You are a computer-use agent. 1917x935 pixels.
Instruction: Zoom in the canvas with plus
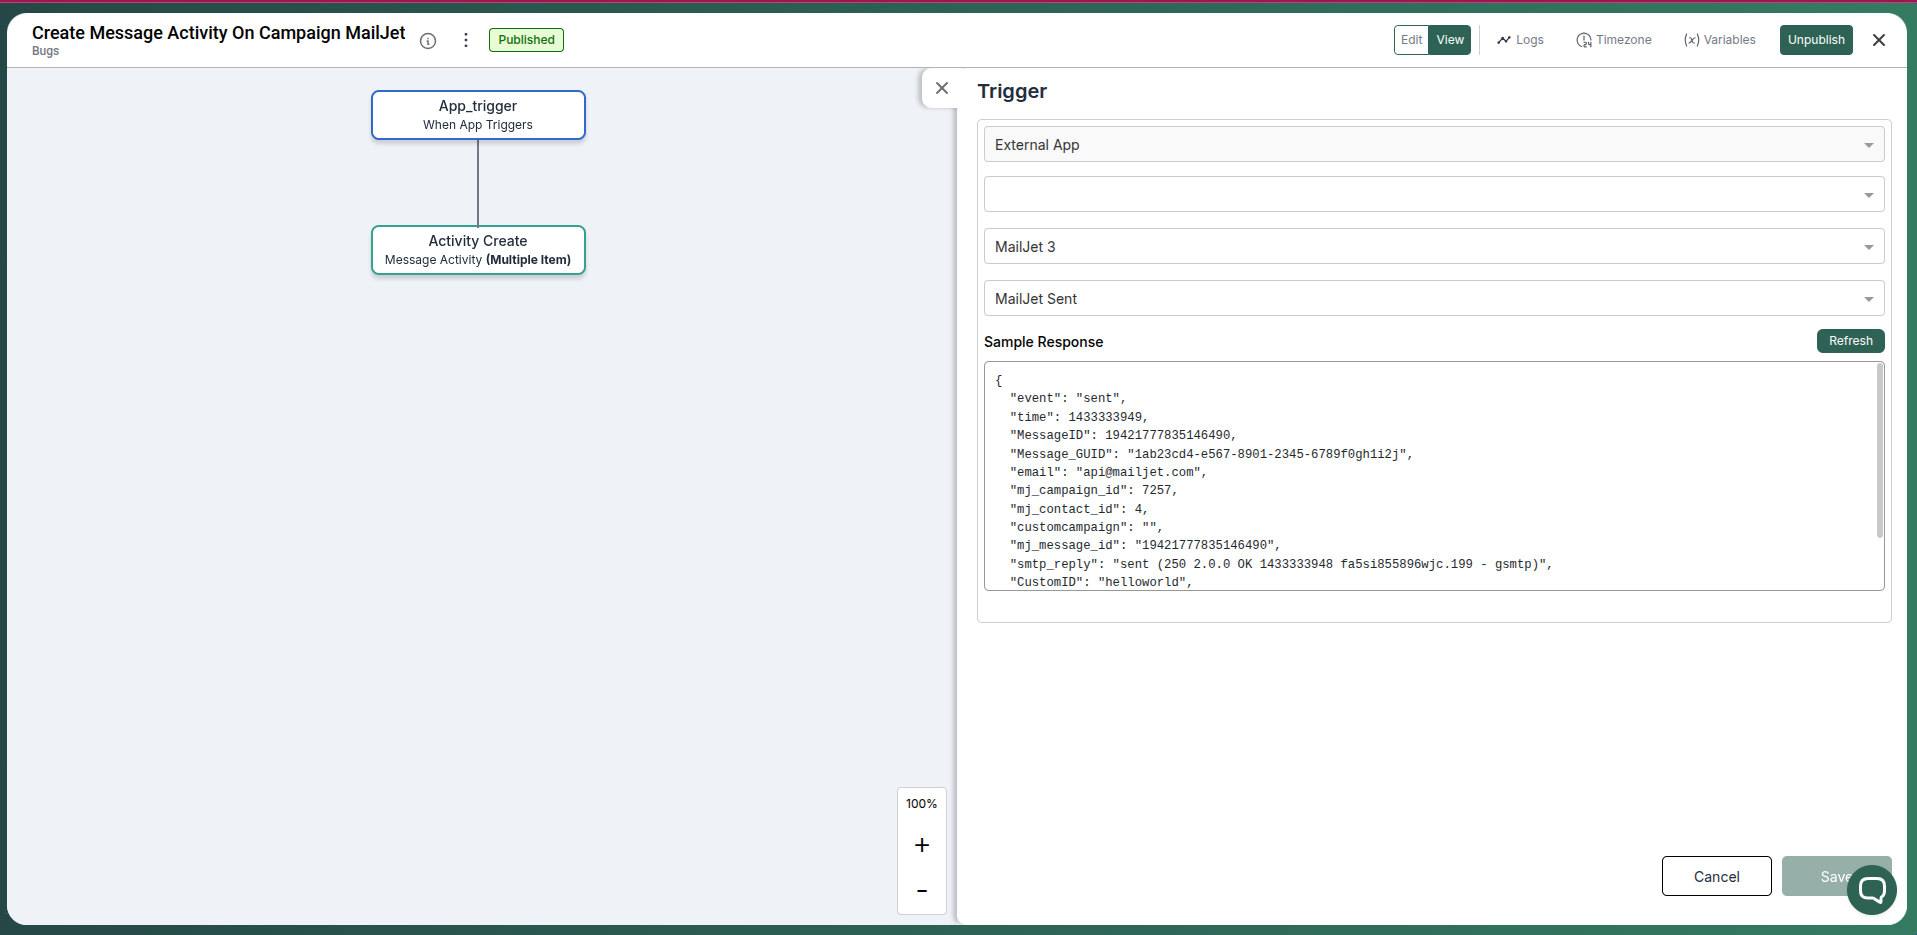[x=921, y=845]
